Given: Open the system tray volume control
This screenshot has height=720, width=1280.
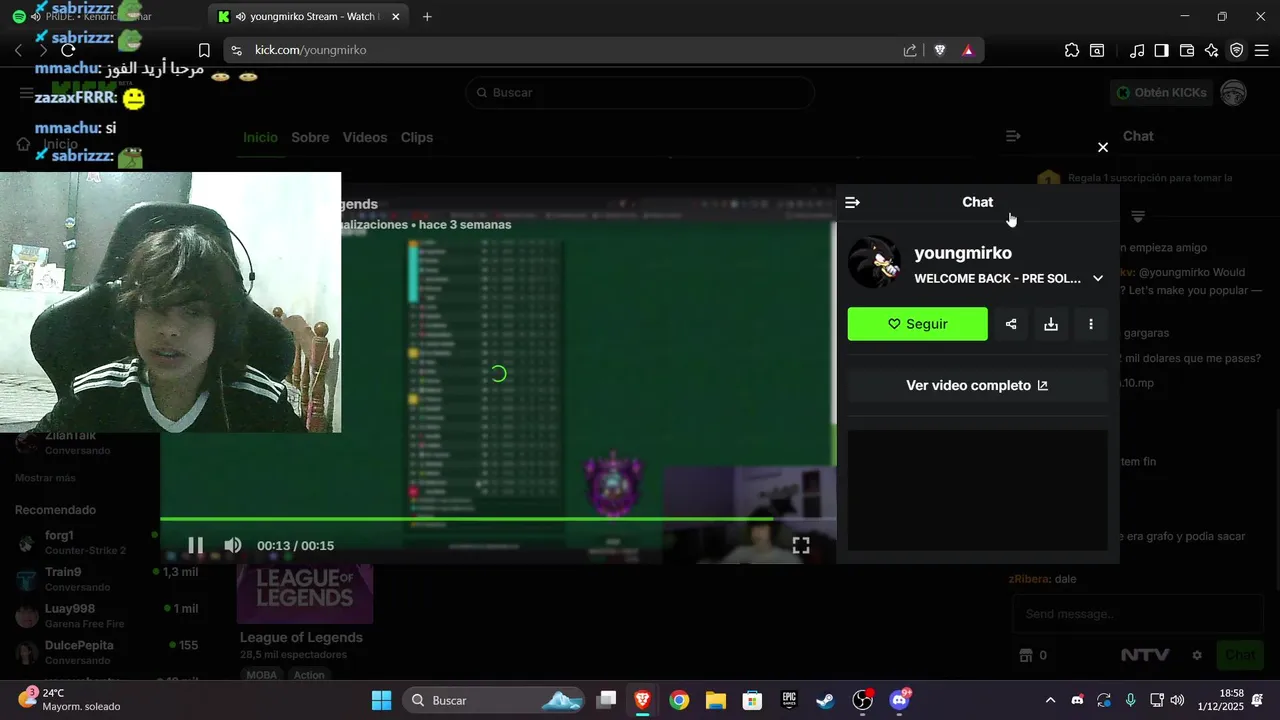Looking at the screenshot, I should click(1178, 700).
